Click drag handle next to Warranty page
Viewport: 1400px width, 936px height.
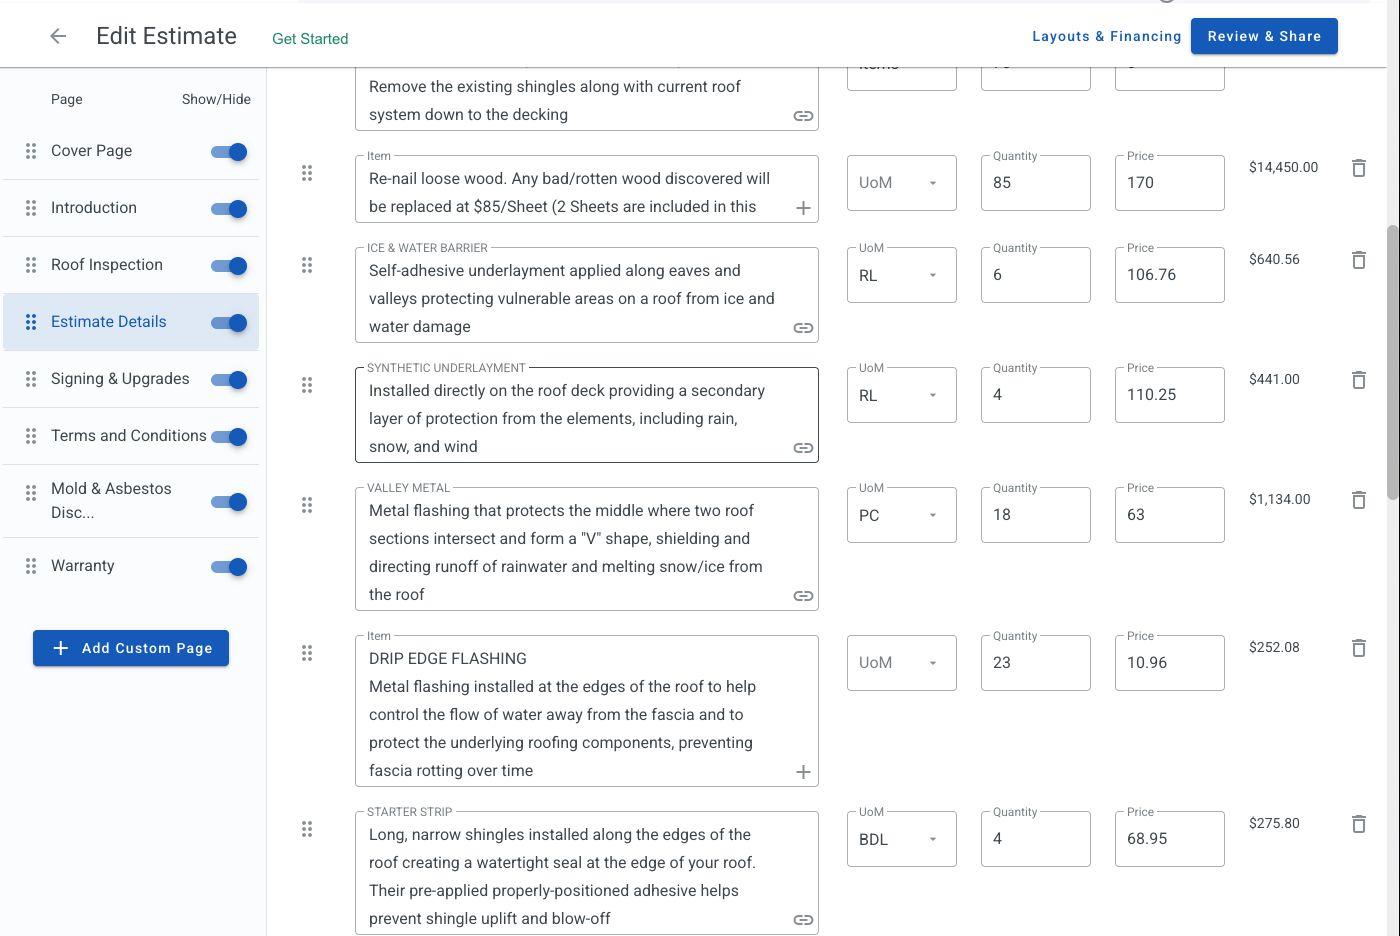click(31, 566)
